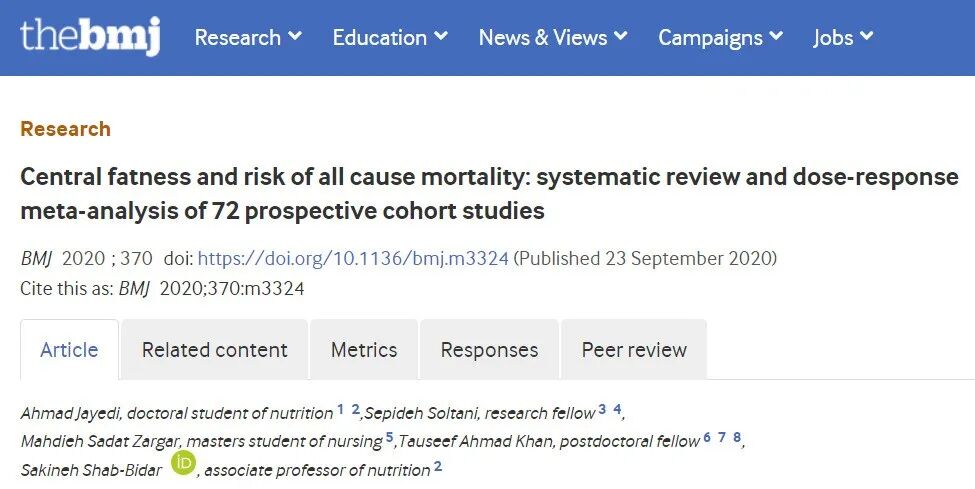Open affiliation footnote 3 for Sepideh Soltani
This screenshot has width=975, height=489.
point(602,409)
